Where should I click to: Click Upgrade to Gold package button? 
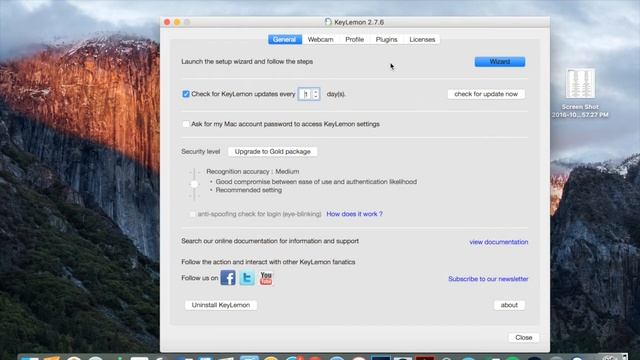point(273,151)
